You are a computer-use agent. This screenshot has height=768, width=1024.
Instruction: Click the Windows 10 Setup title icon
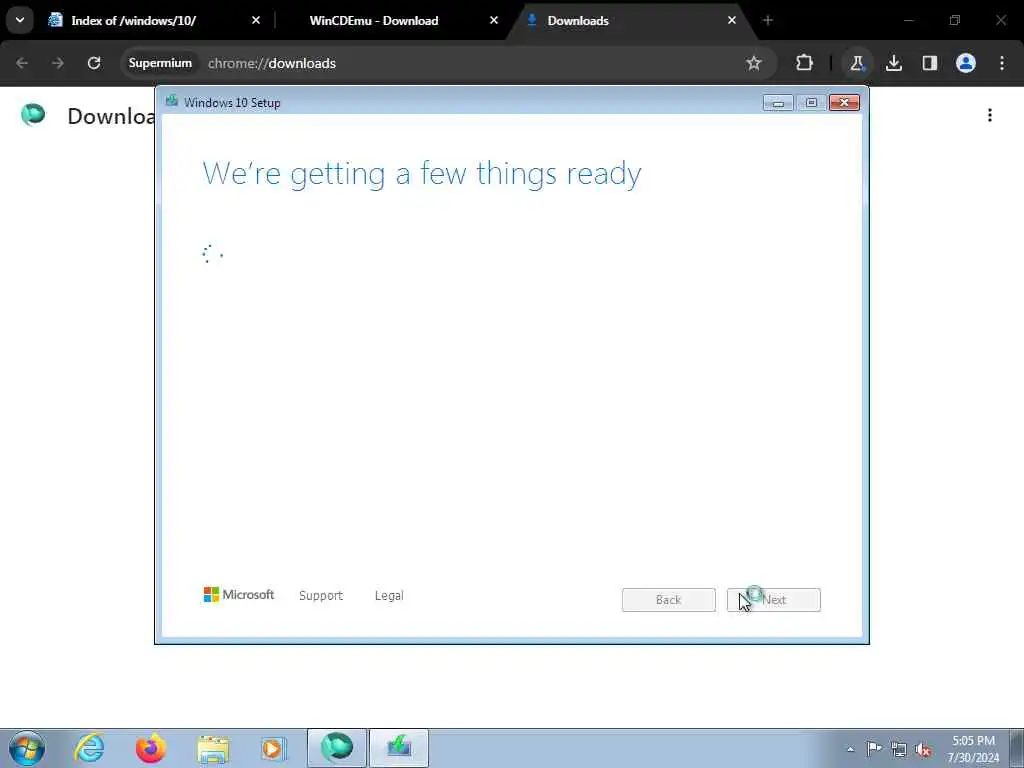pyautogui.click(x=172, y=101)
